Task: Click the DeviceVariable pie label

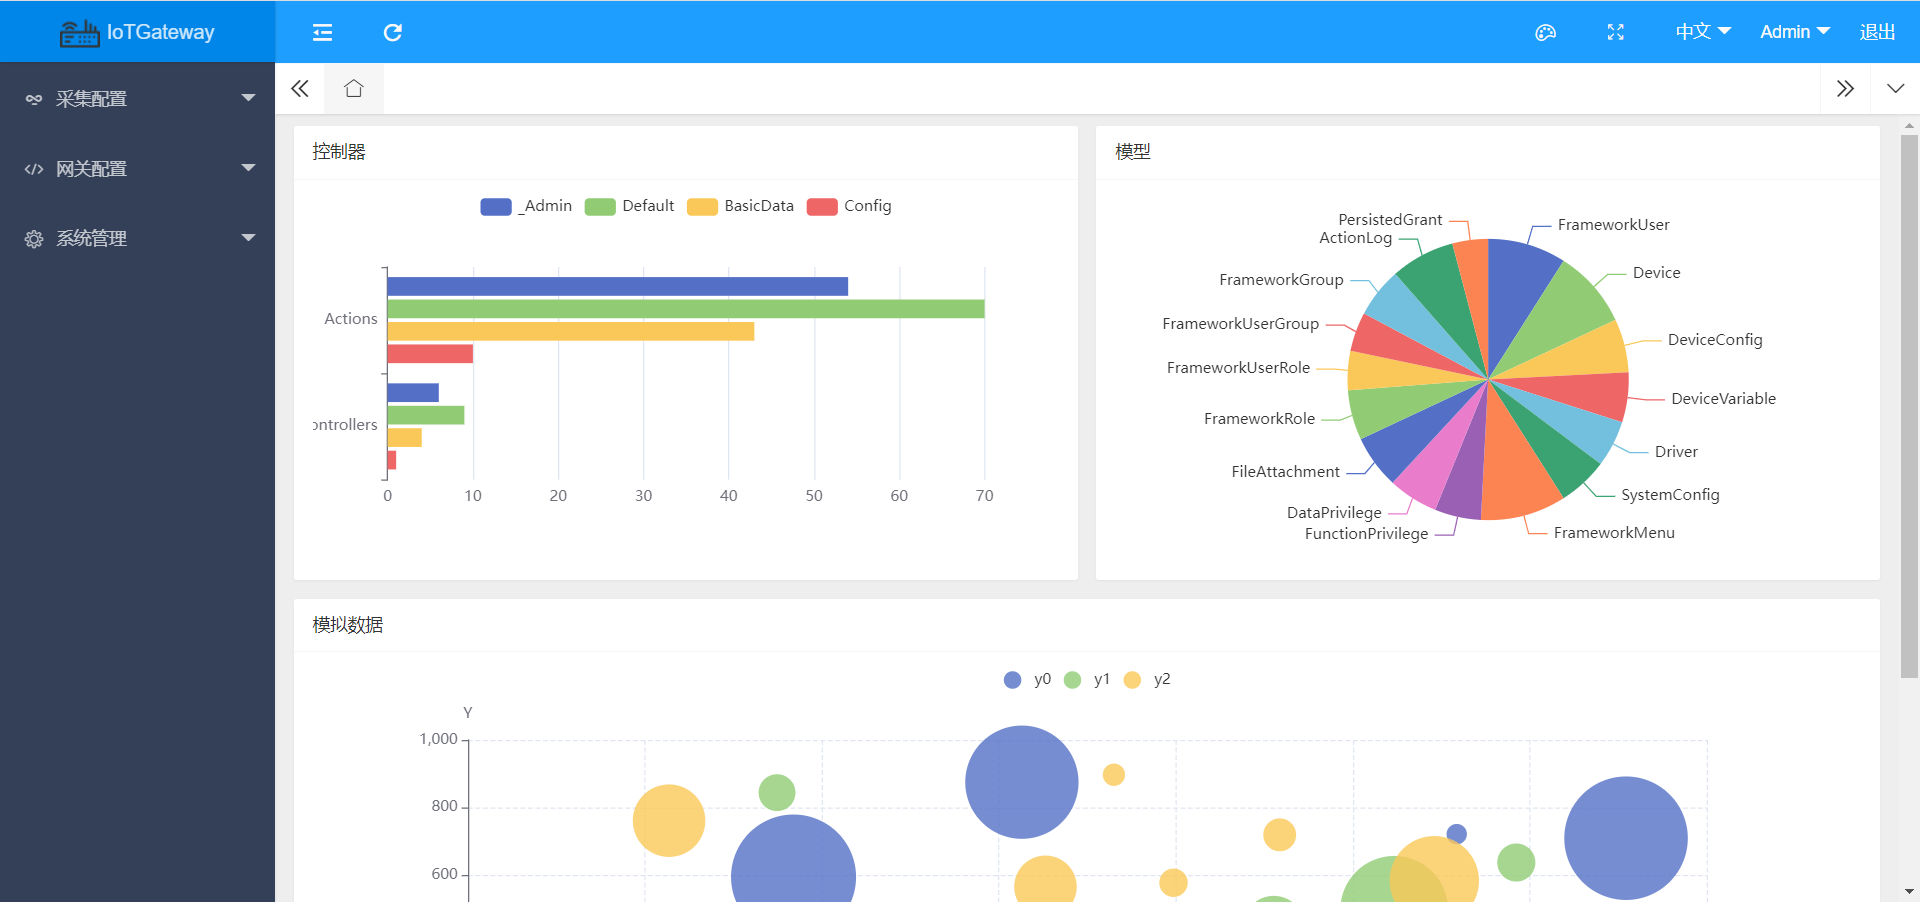Action: click(x=1723, y=399)
